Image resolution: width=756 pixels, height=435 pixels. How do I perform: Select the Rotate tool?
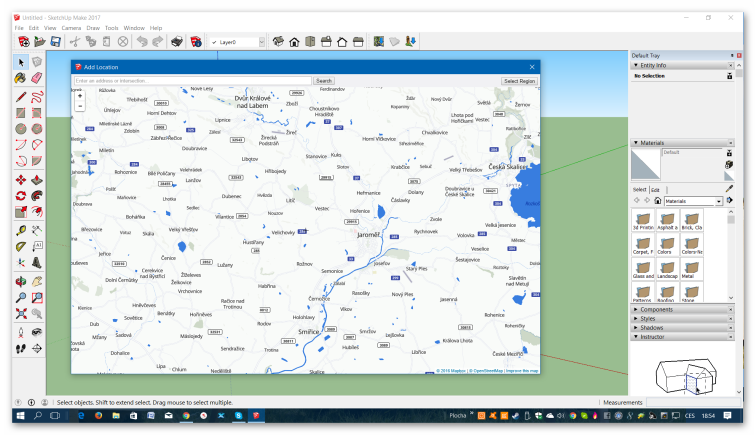coord(21,196)
